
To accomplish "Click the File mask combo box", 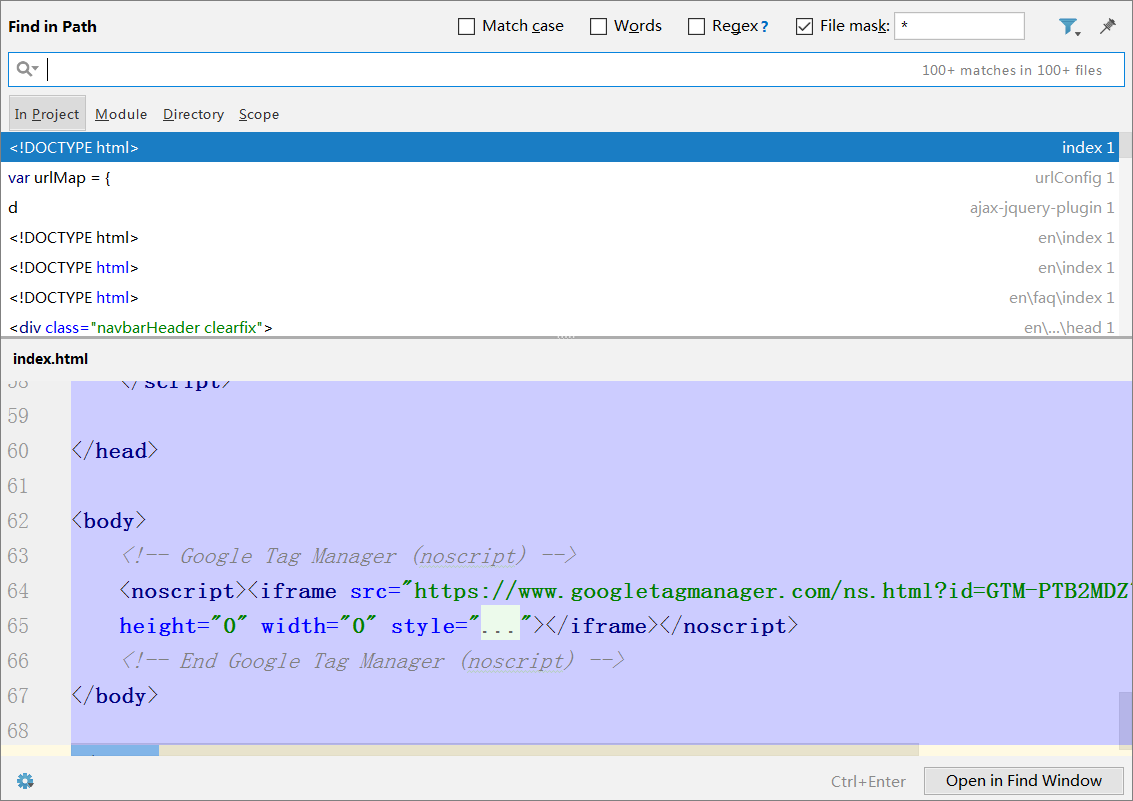I will click(x=958, y=26).
